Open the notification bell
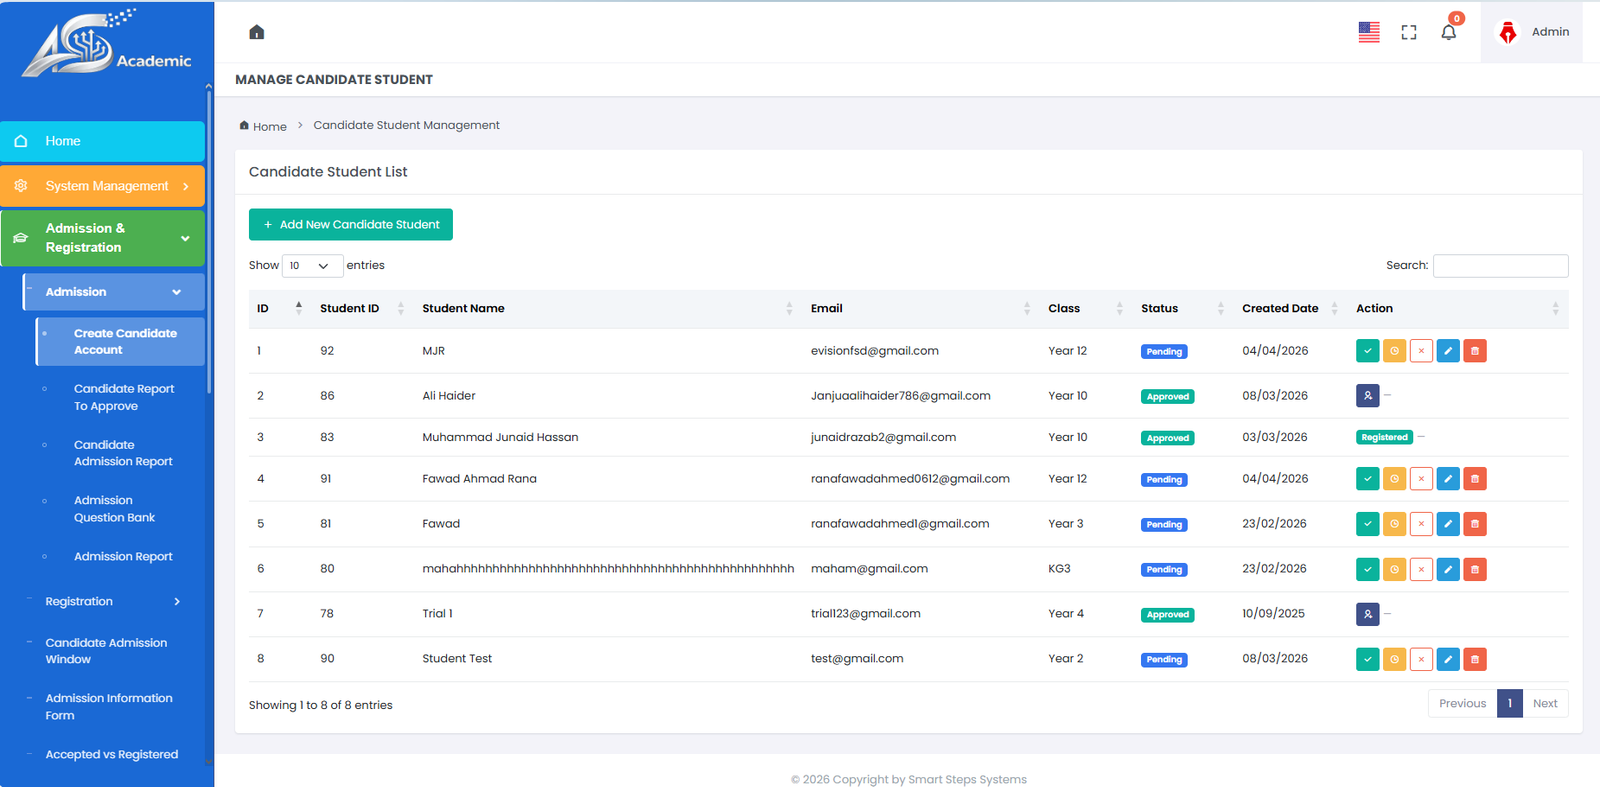This screenshot has height=787, width=1600. pos(1448,33)
